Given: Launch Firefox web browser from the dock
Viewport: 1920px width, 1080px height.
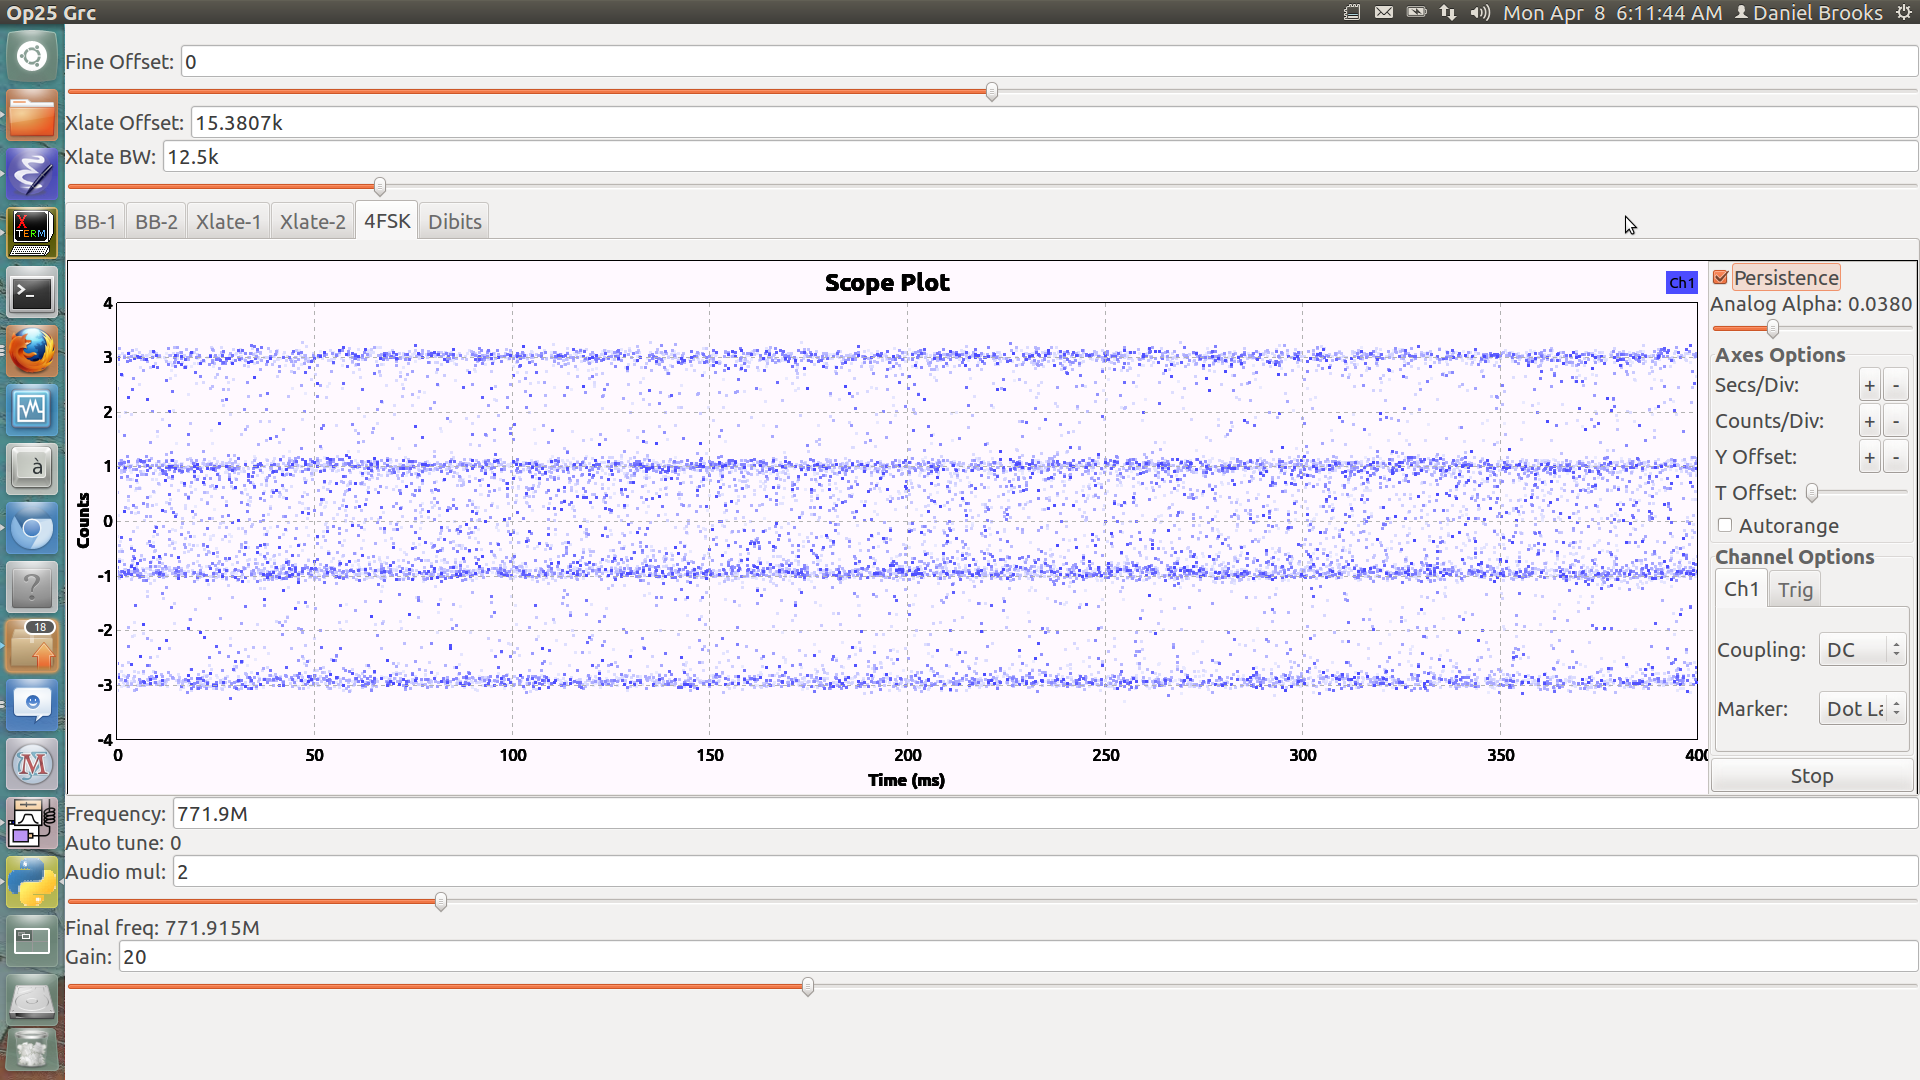Looking at the screenshot, I should [x=32, y=351].
